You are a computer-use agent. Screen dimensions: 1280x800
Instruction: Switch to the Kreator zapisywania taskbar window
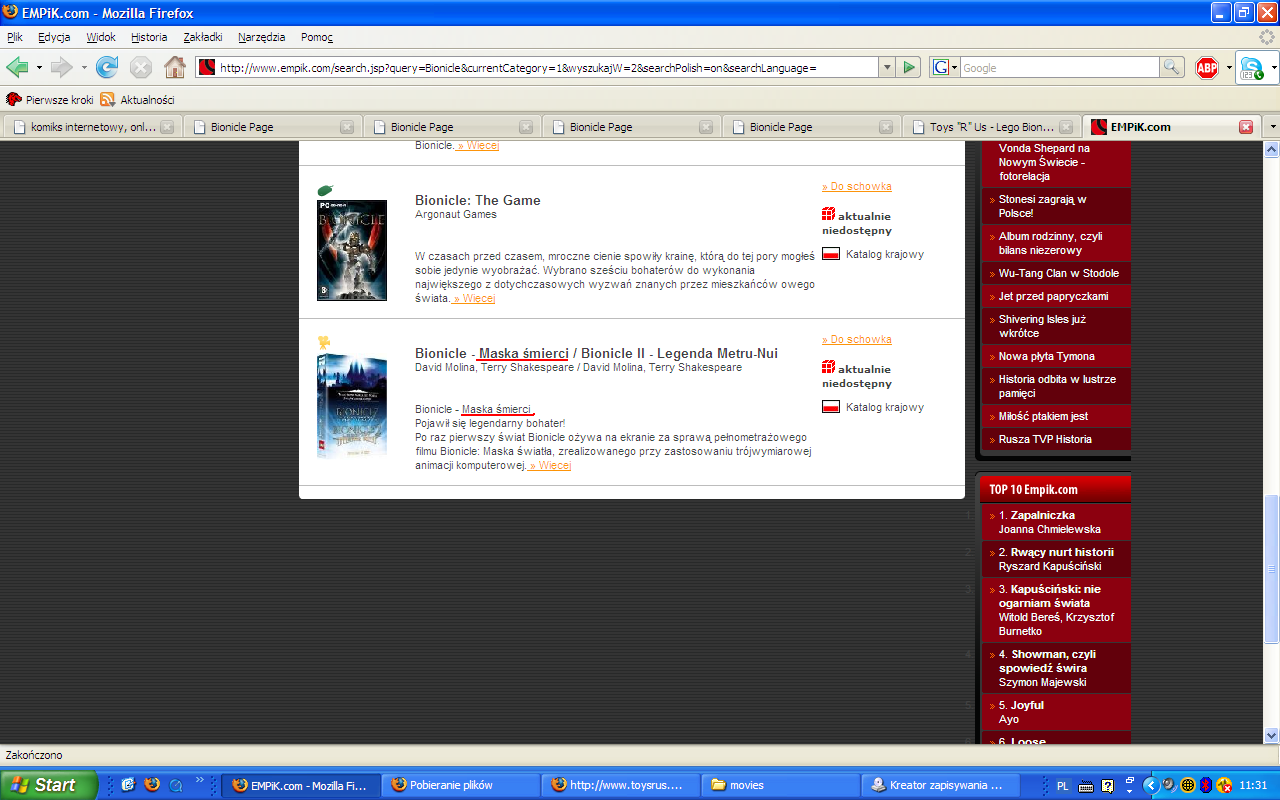point(941,785)
